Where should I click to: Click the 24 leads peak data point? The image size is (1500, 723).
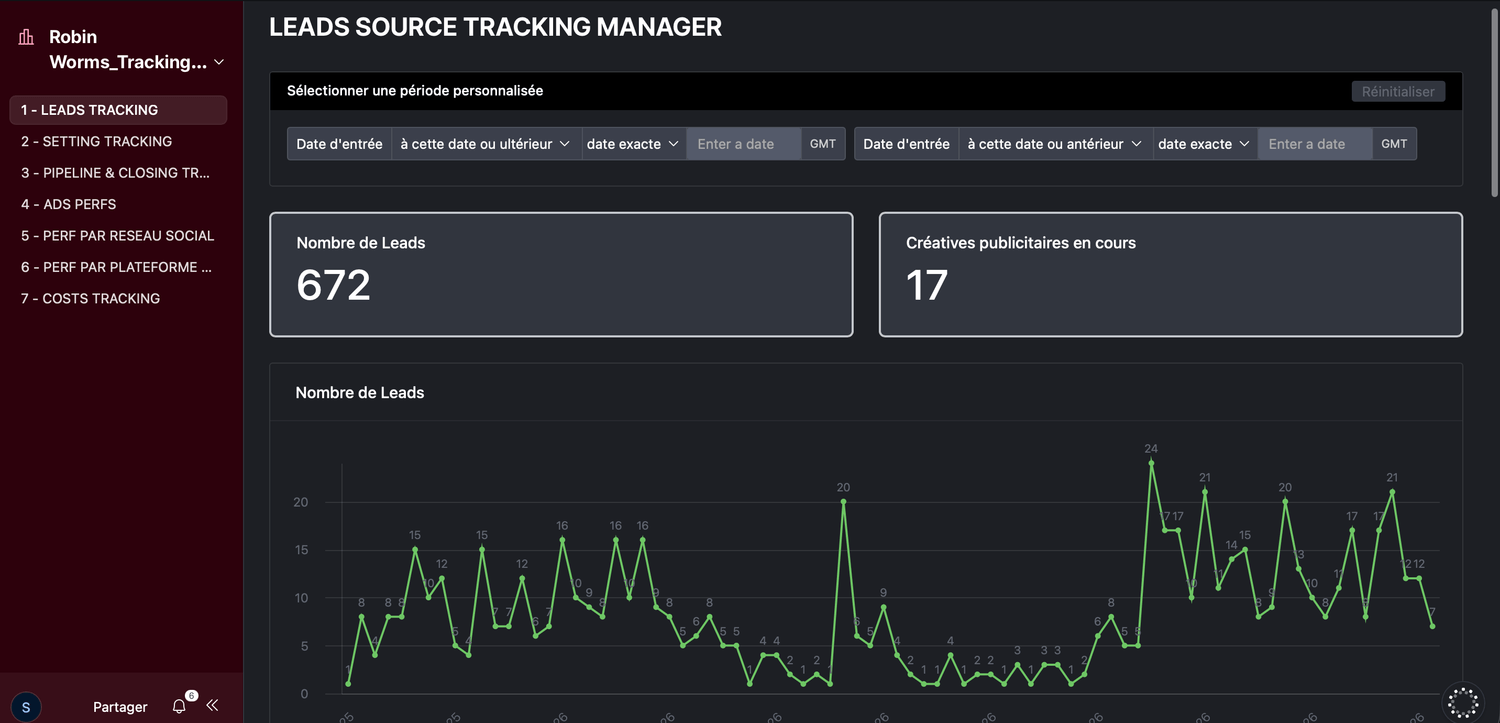pyautogui.click(x=1151, y=463)
